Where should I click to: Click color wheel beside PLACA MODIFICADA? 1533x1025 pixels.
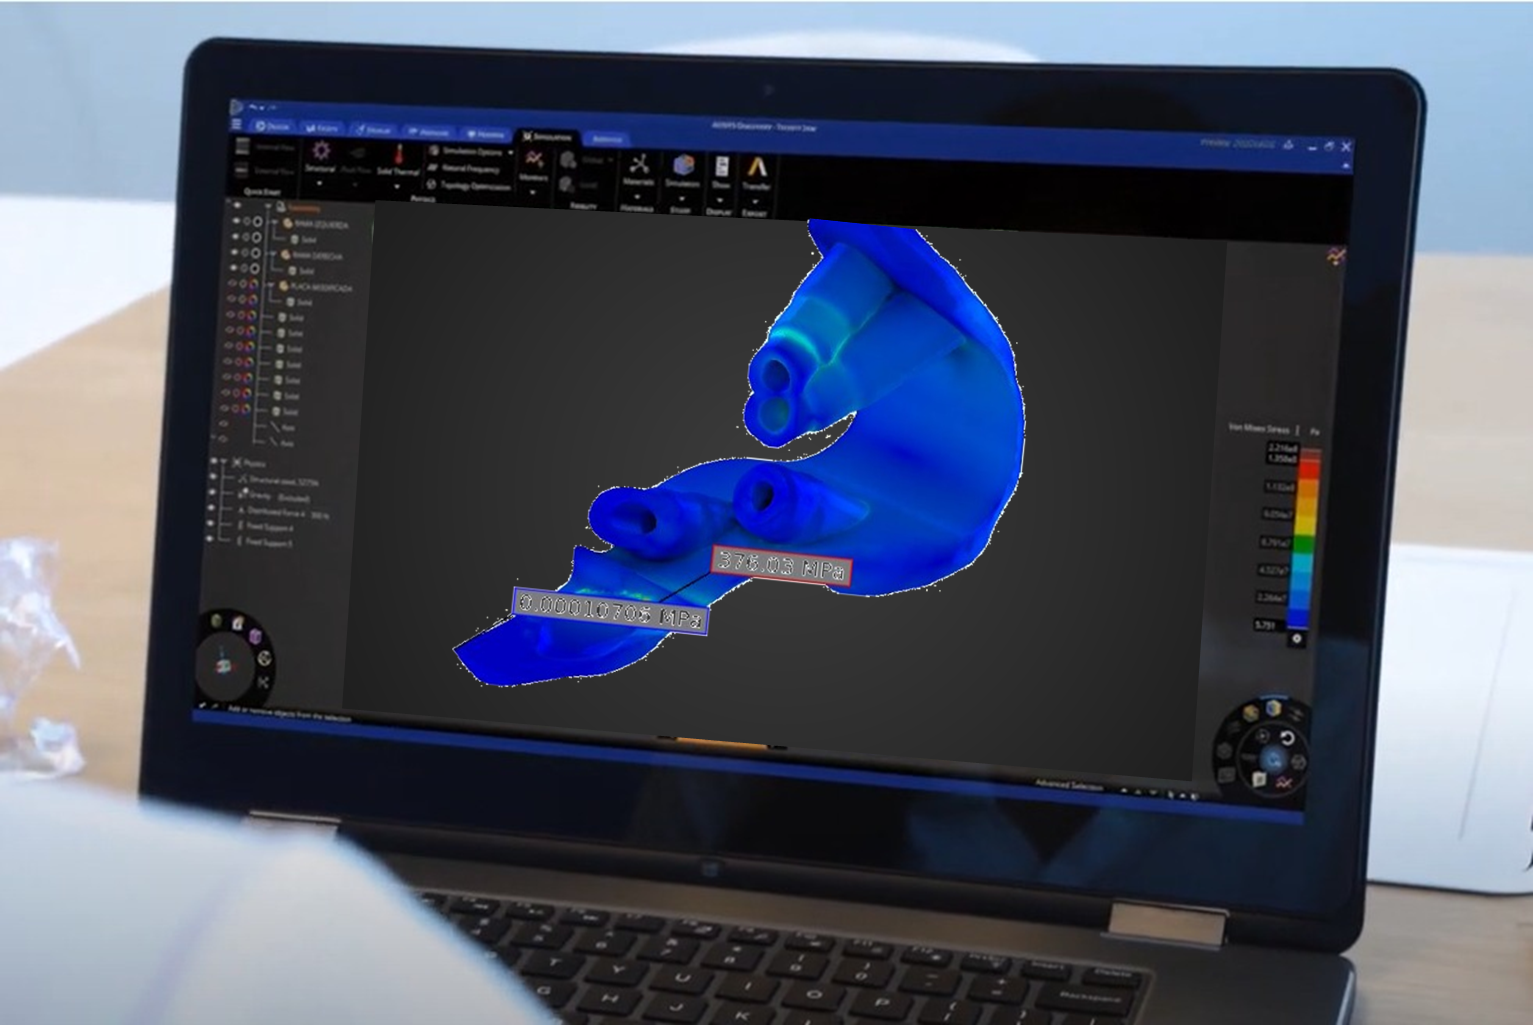click(253, 285)
